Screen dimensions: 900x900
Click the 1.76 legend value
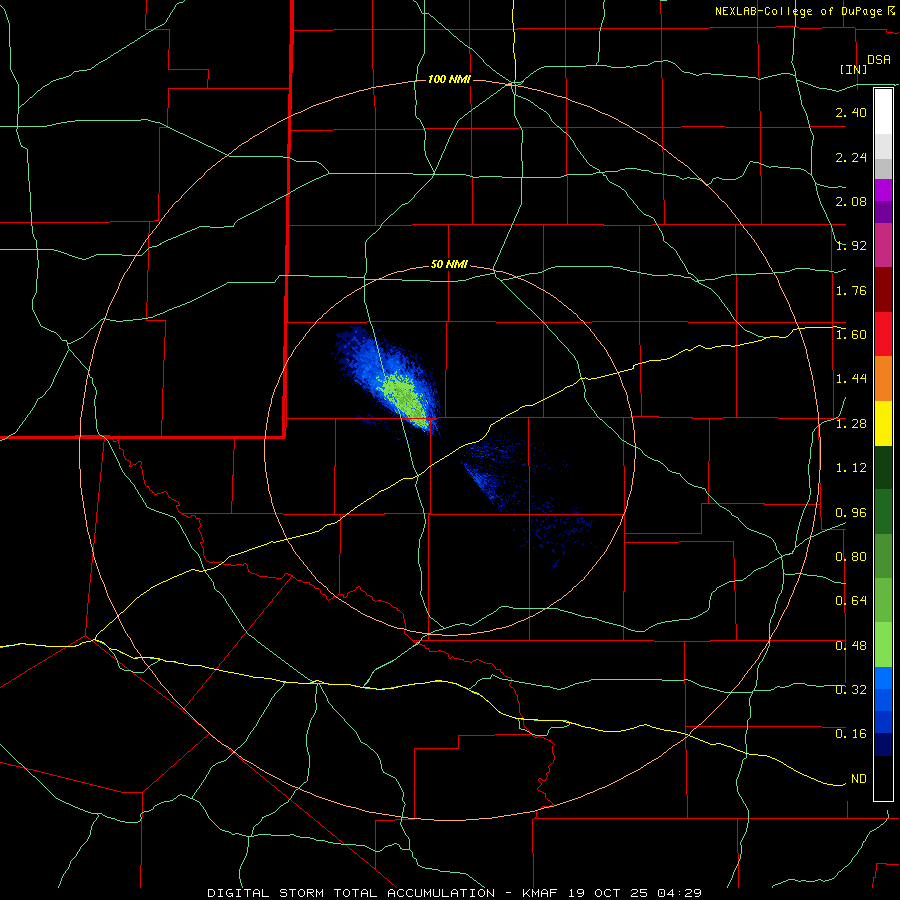click(x=851, y=290)
